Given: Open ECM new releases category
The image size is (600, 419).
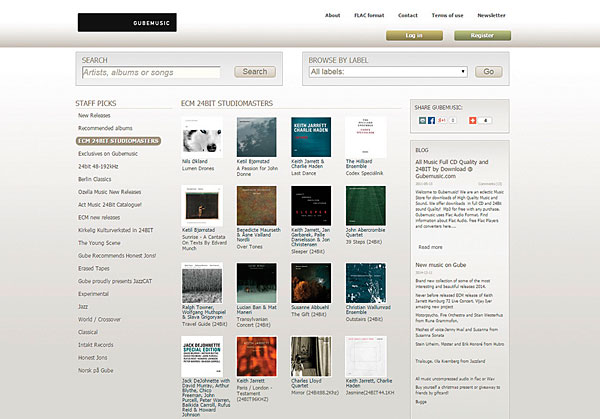Looking at the screenshot, I should coord(99,217).
